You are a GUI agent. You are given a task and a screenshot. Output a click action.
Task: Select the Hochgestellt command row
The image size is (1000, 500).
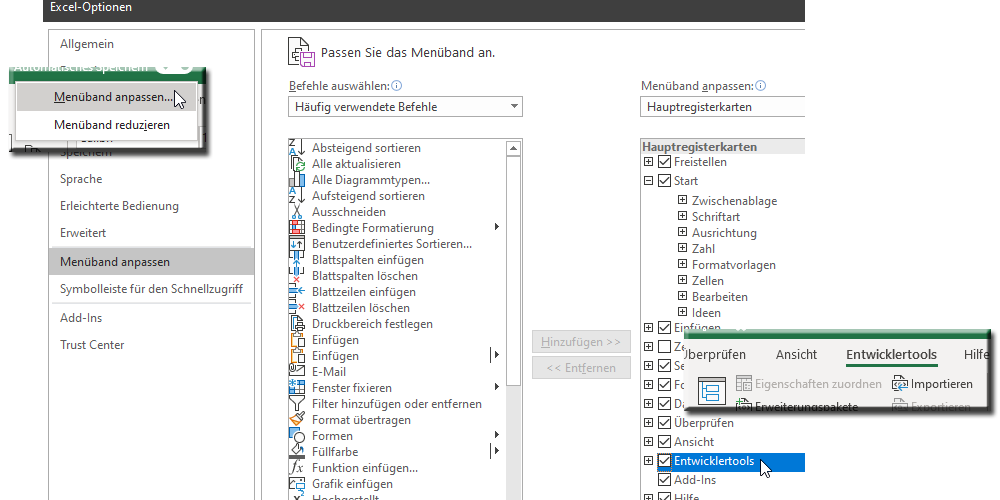(397, 497)
